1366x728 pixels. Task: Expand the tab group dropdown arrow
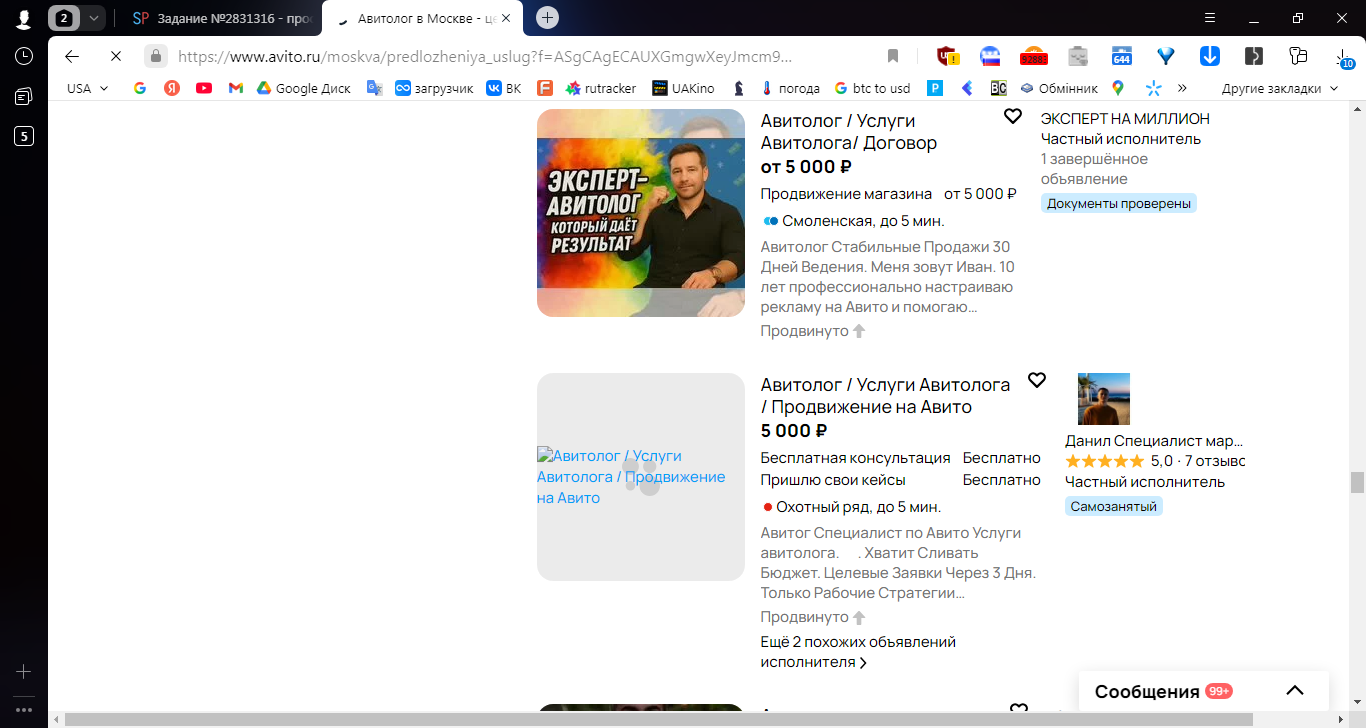click(93, 18)
